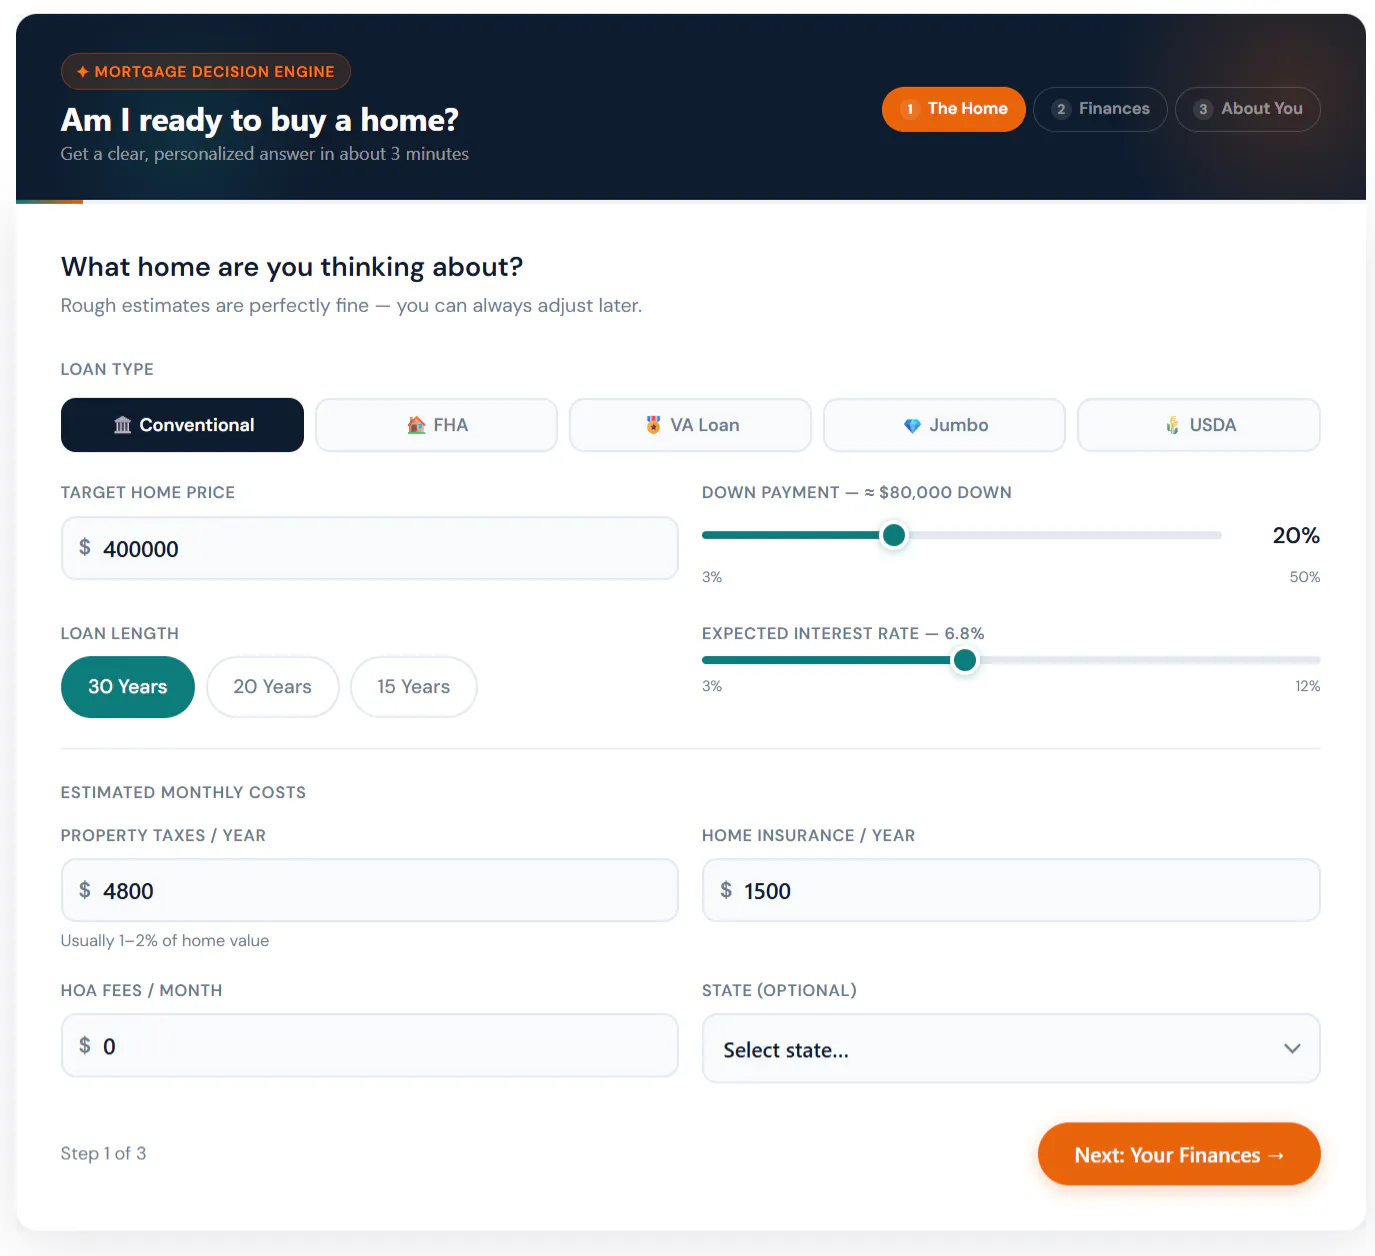Click the 50% maximum label on down payment
This screenshot has width=1375, height=1256.
point(1304,577)
